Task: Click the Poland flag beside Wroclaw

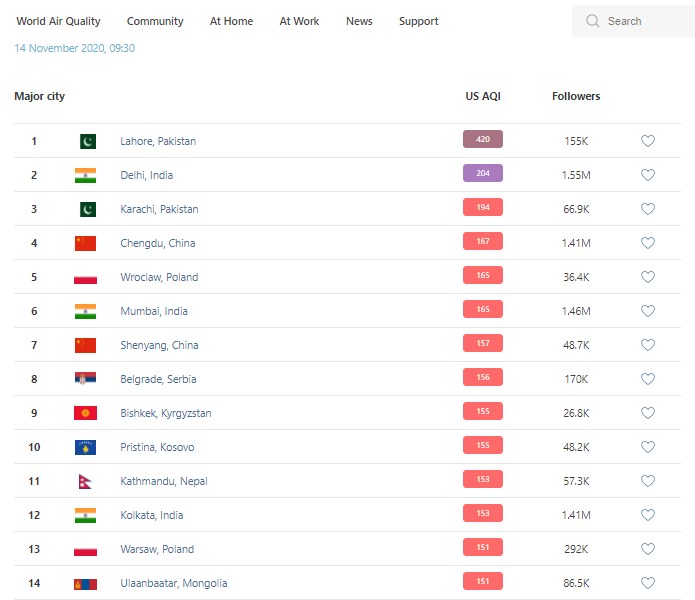Action: point(86,277)
